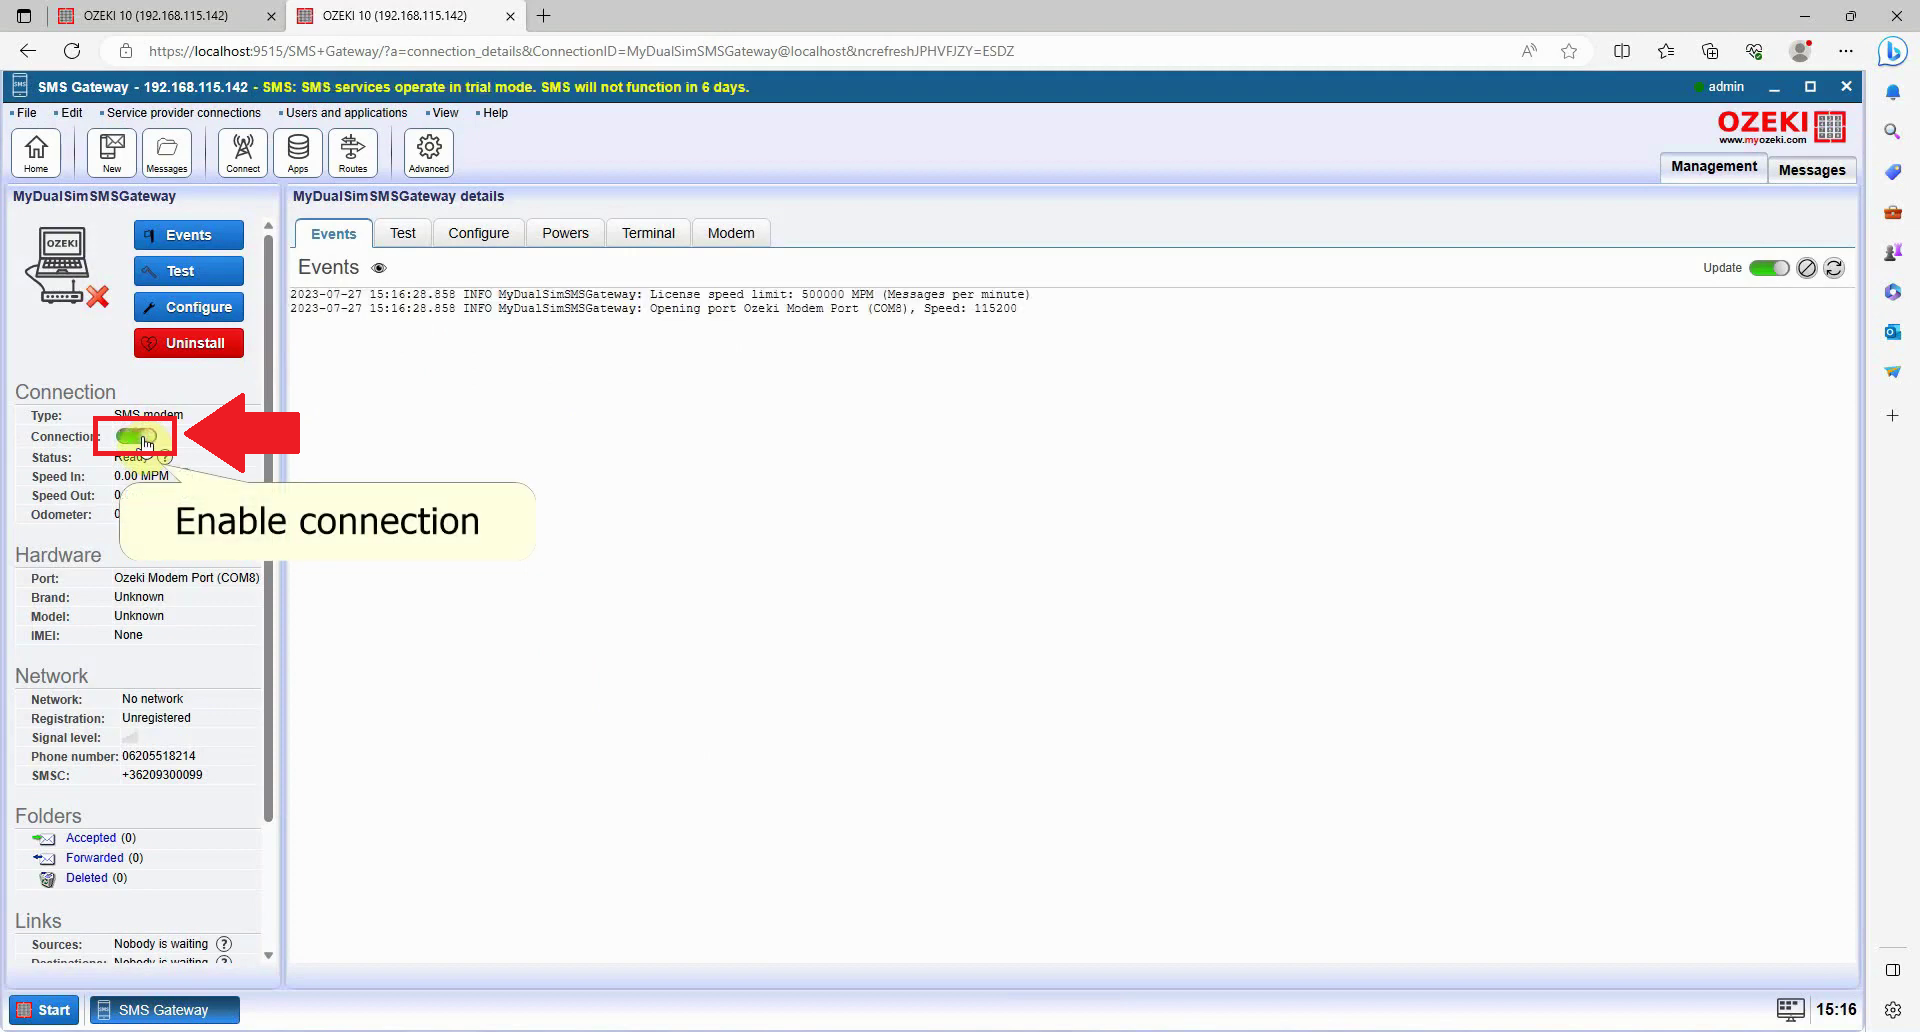Click the keyboard icon beside the clock
Viewport: 1920px width, 1032px height.
tap(1790, 1009)
